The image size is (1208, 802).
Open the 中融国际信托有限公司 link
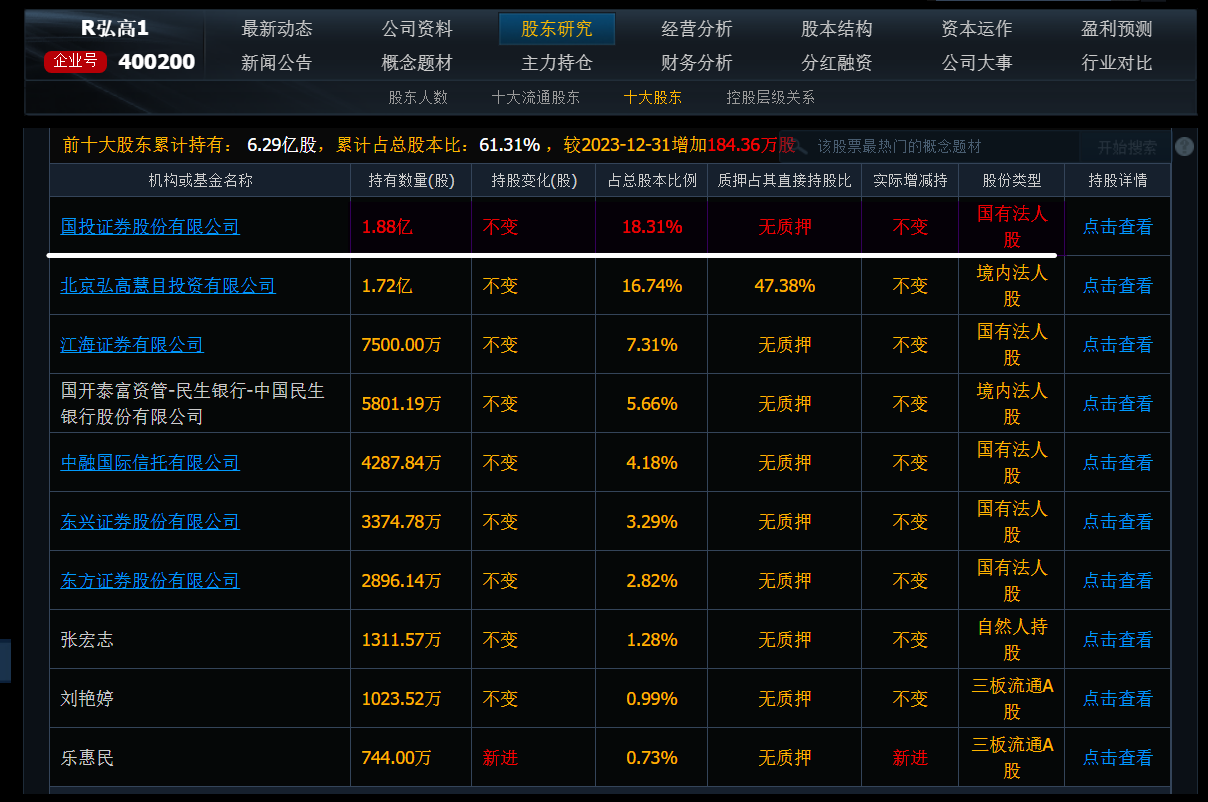tap(150, 463)
